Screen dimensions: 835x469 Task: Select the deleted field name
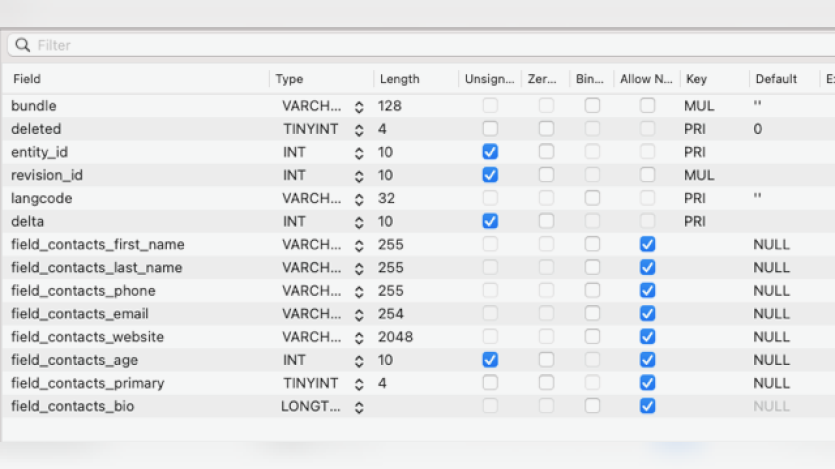click(x=36, y=129)
